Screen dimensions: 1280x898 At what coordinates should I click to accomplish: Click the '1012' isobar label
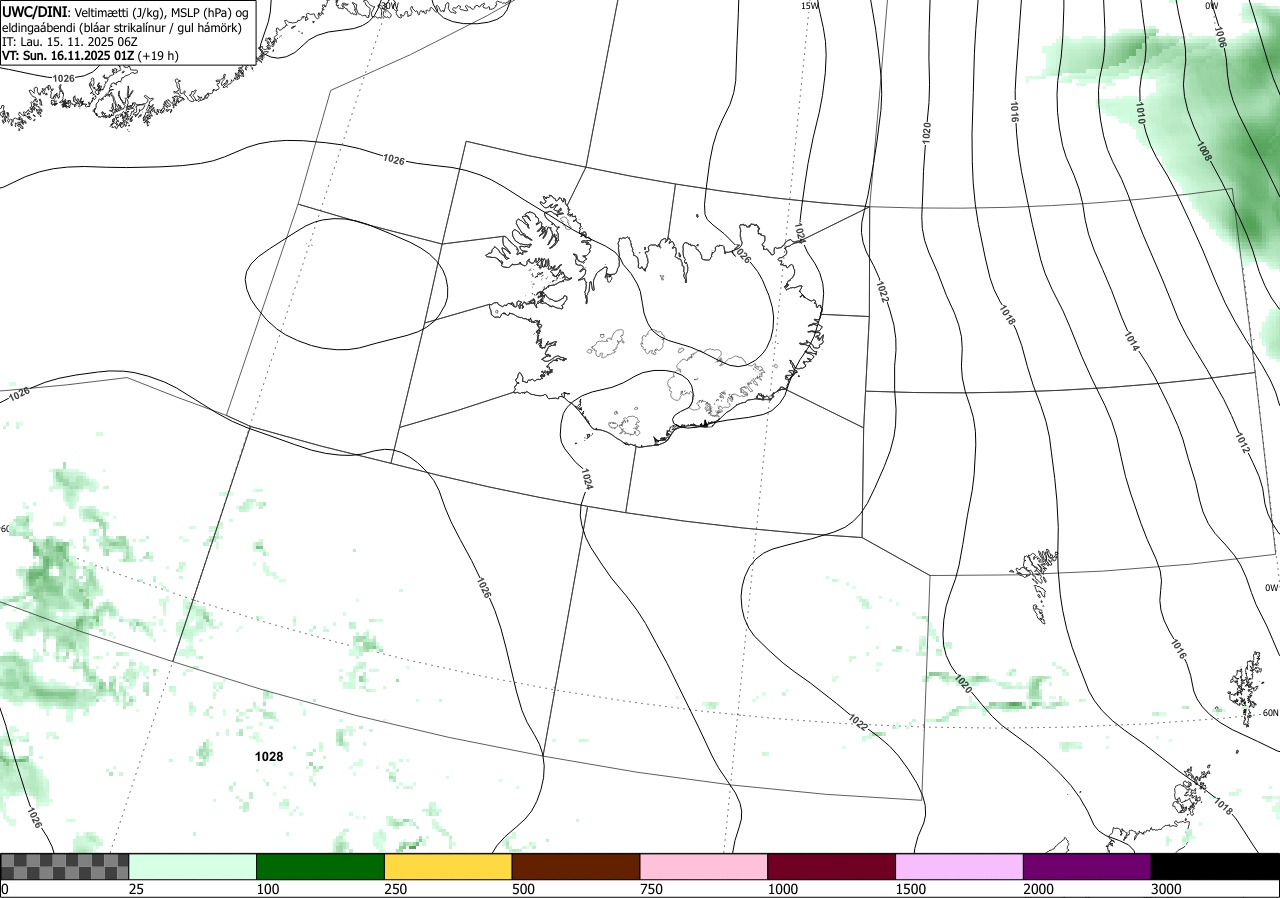1241,443
